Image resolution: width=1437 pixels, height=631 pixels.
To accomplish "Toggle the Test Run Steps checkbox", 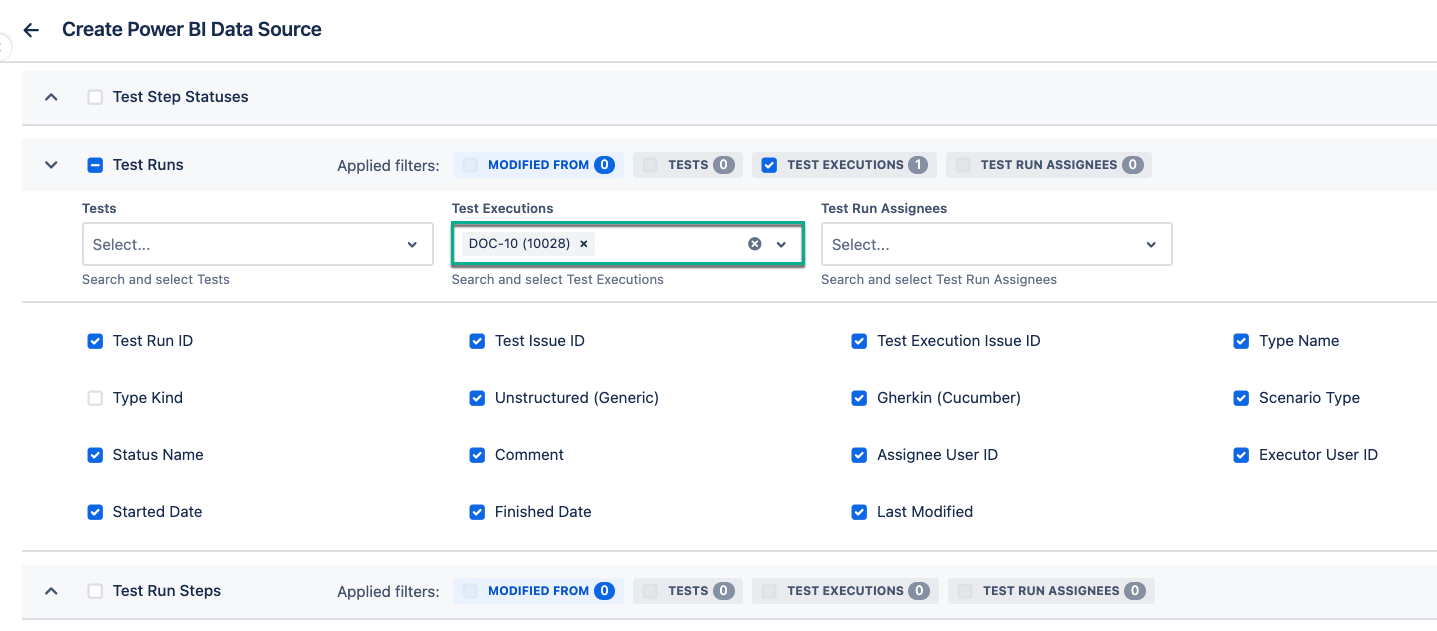I will (x=95, y=591).
